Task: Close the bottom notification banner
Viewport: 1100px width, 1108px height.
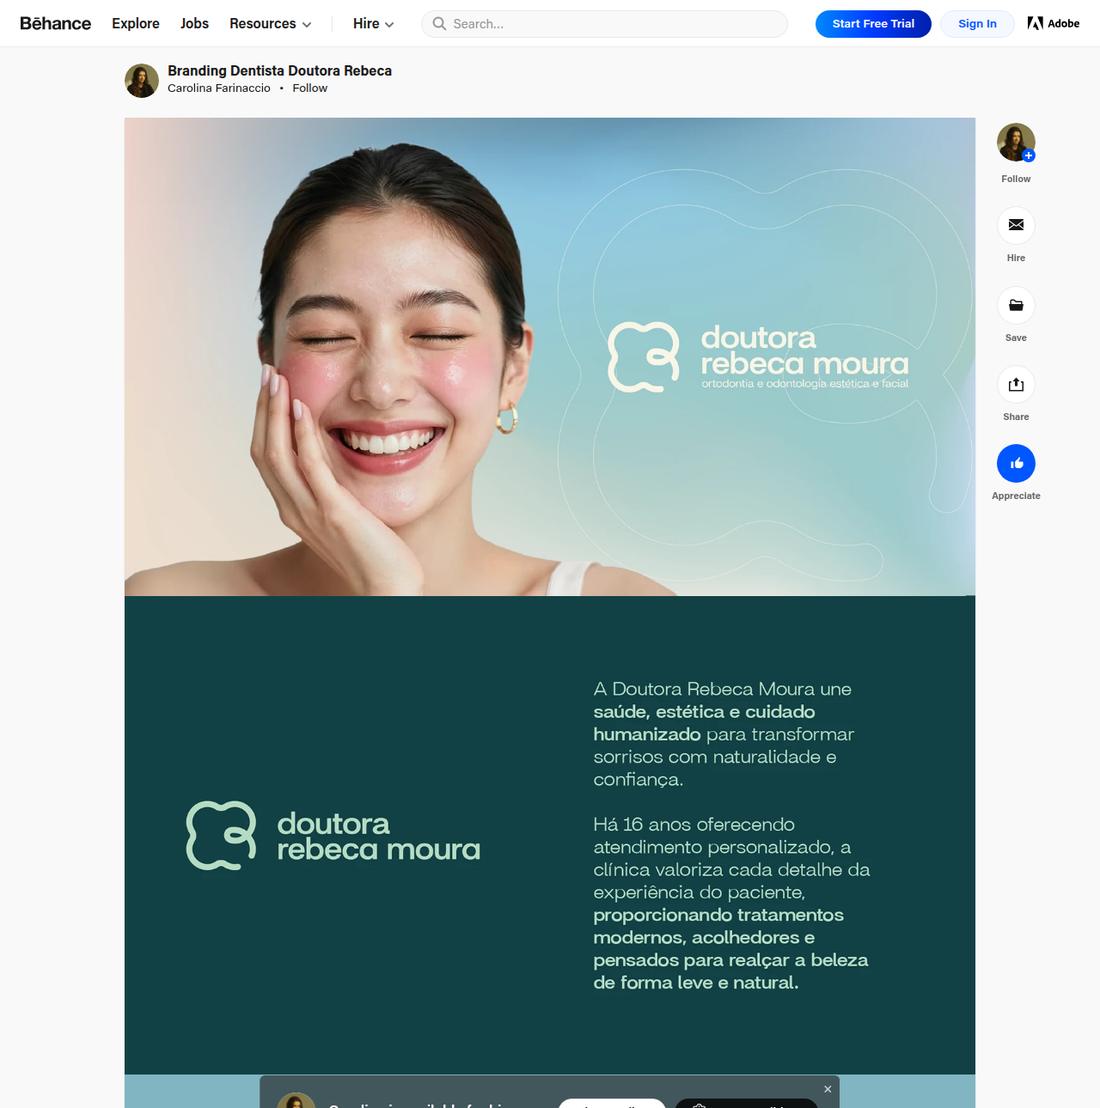Action: 827,1089
